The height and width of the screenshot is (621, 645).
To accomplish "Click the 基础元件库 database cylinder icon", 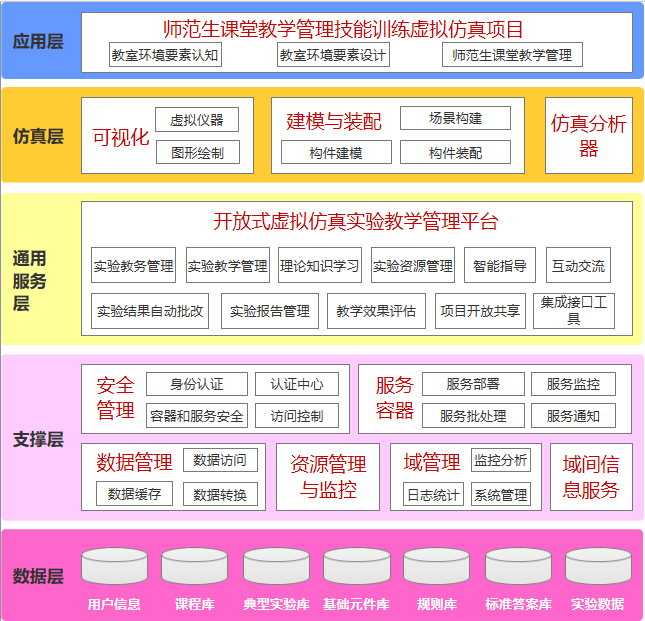I will (356, 567).
